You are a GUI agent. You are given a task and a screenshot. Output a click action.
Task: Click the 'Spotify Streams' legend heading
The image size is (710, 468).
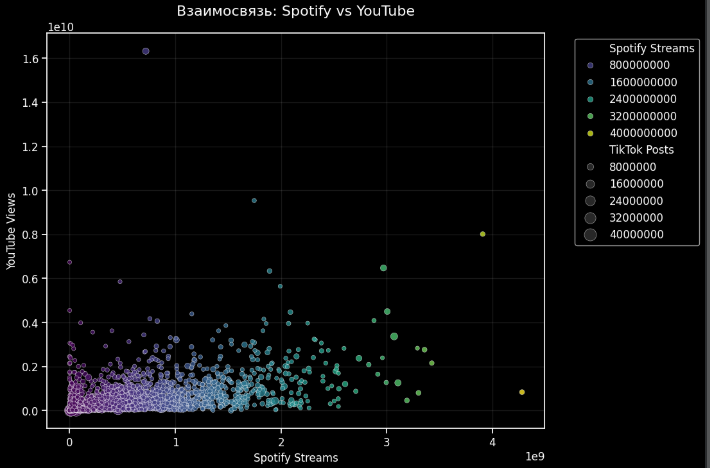[x=651, y=48]
